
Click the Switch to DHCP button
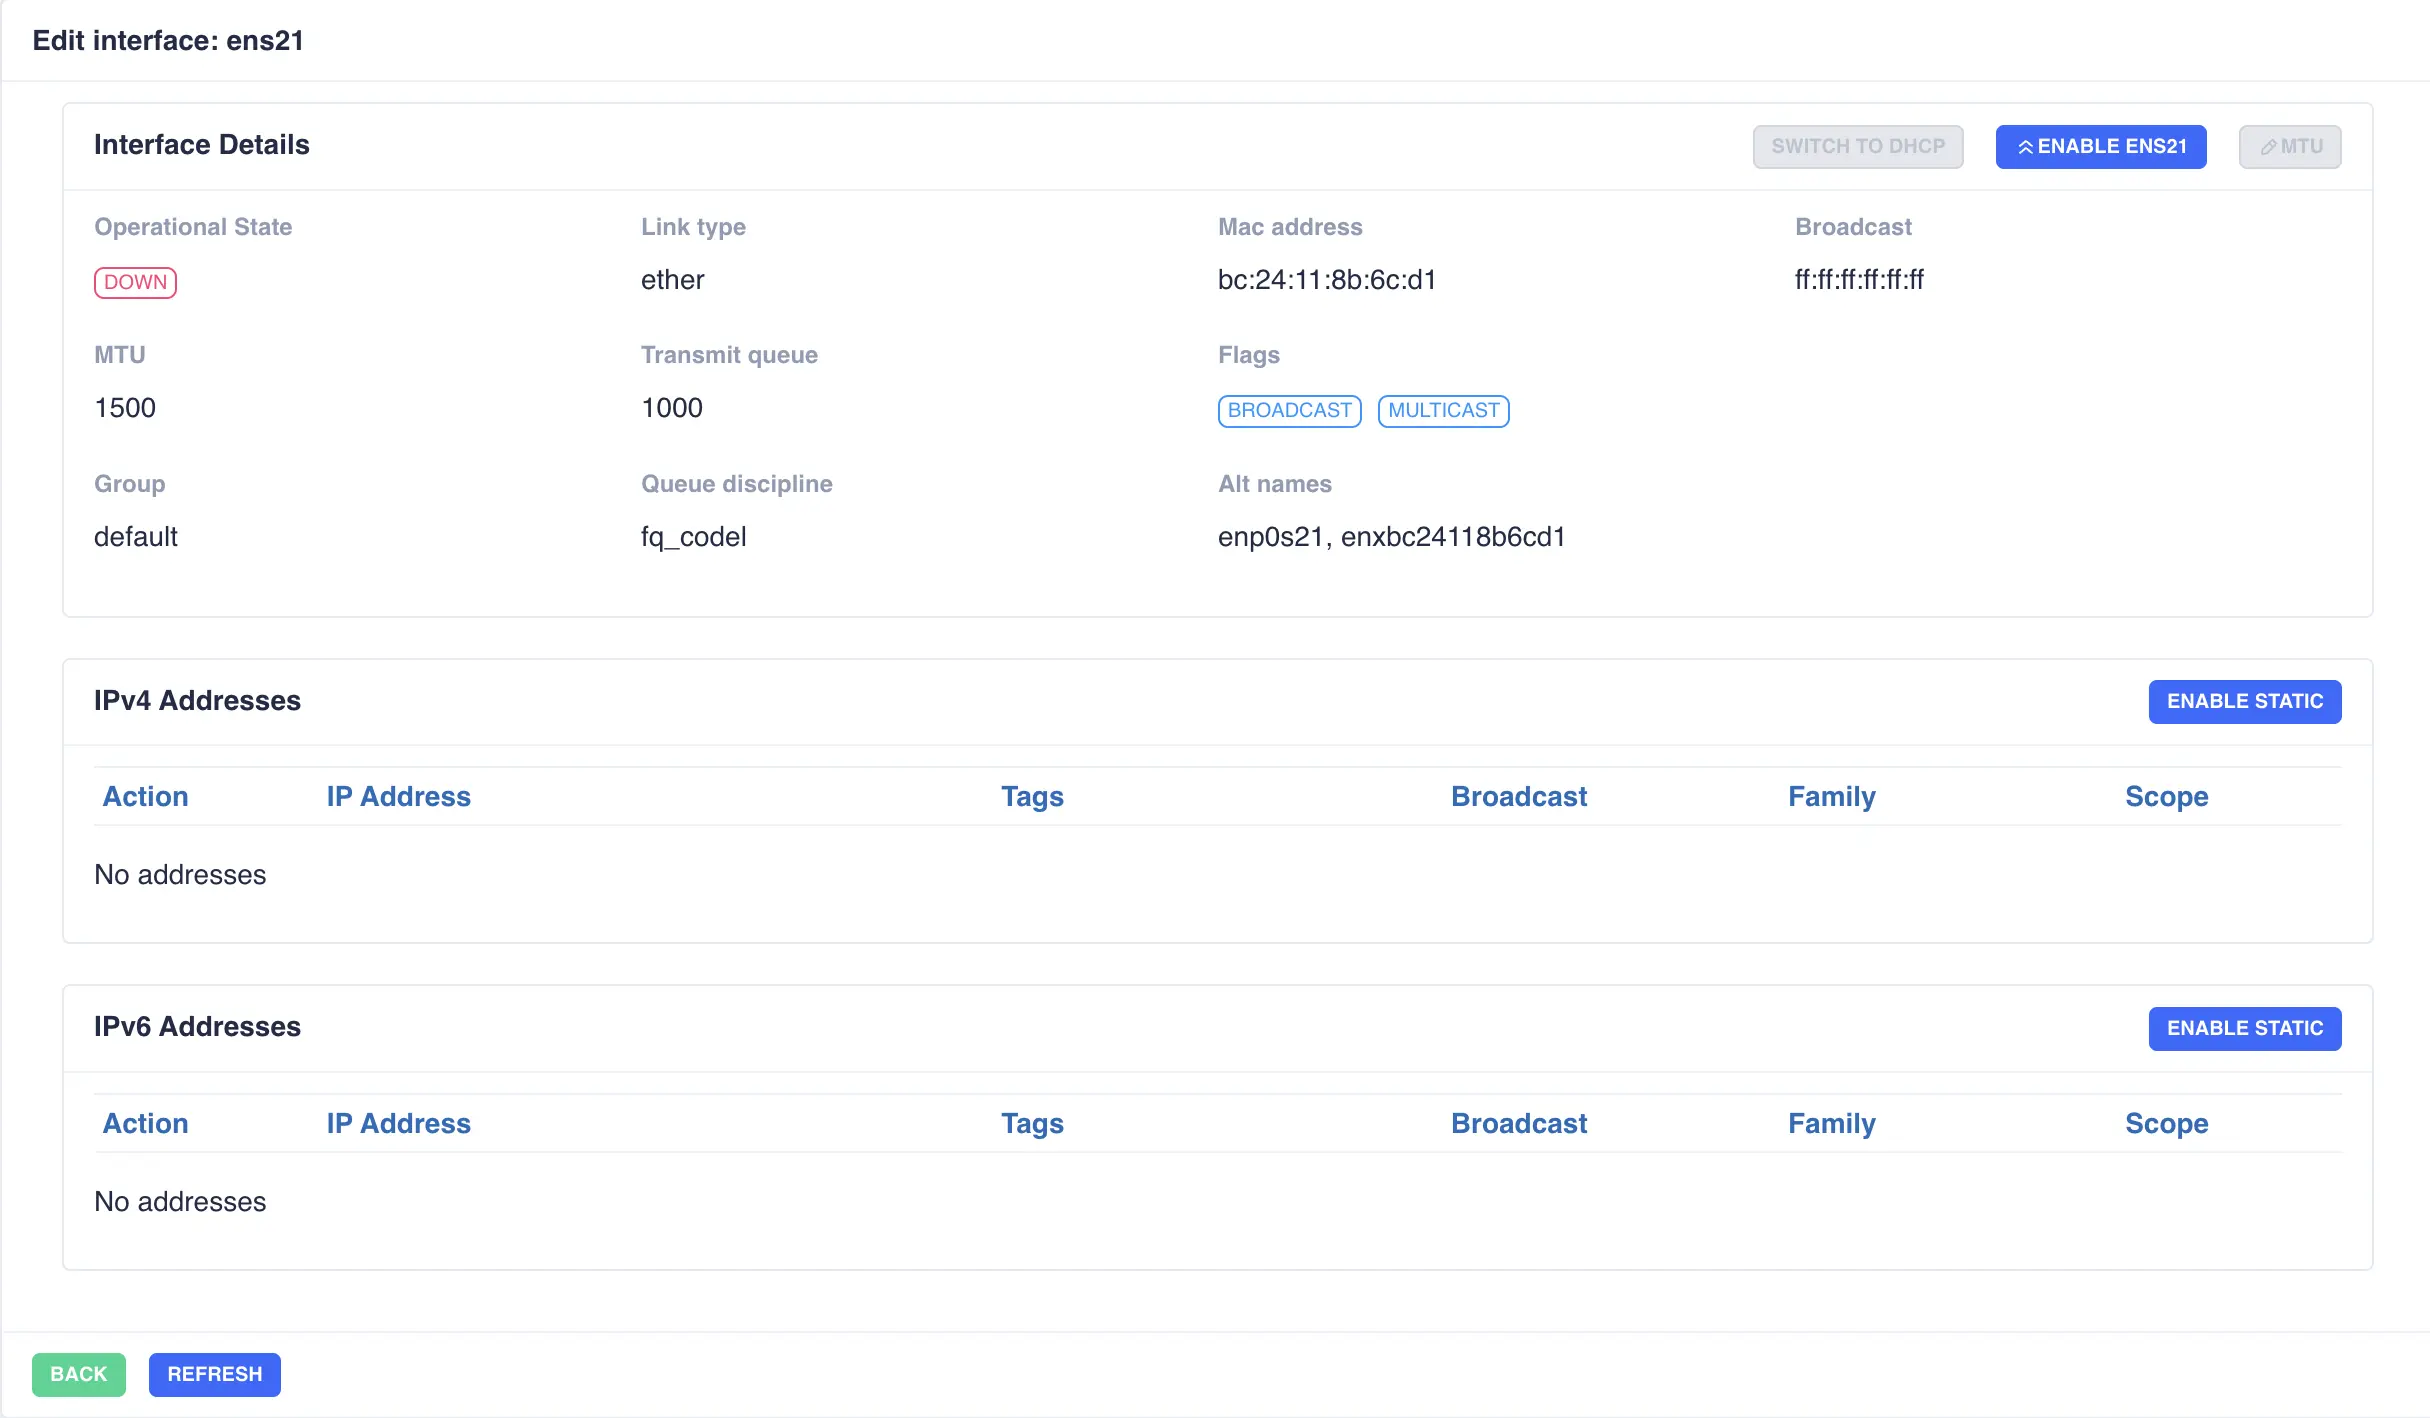point(1858,147)
